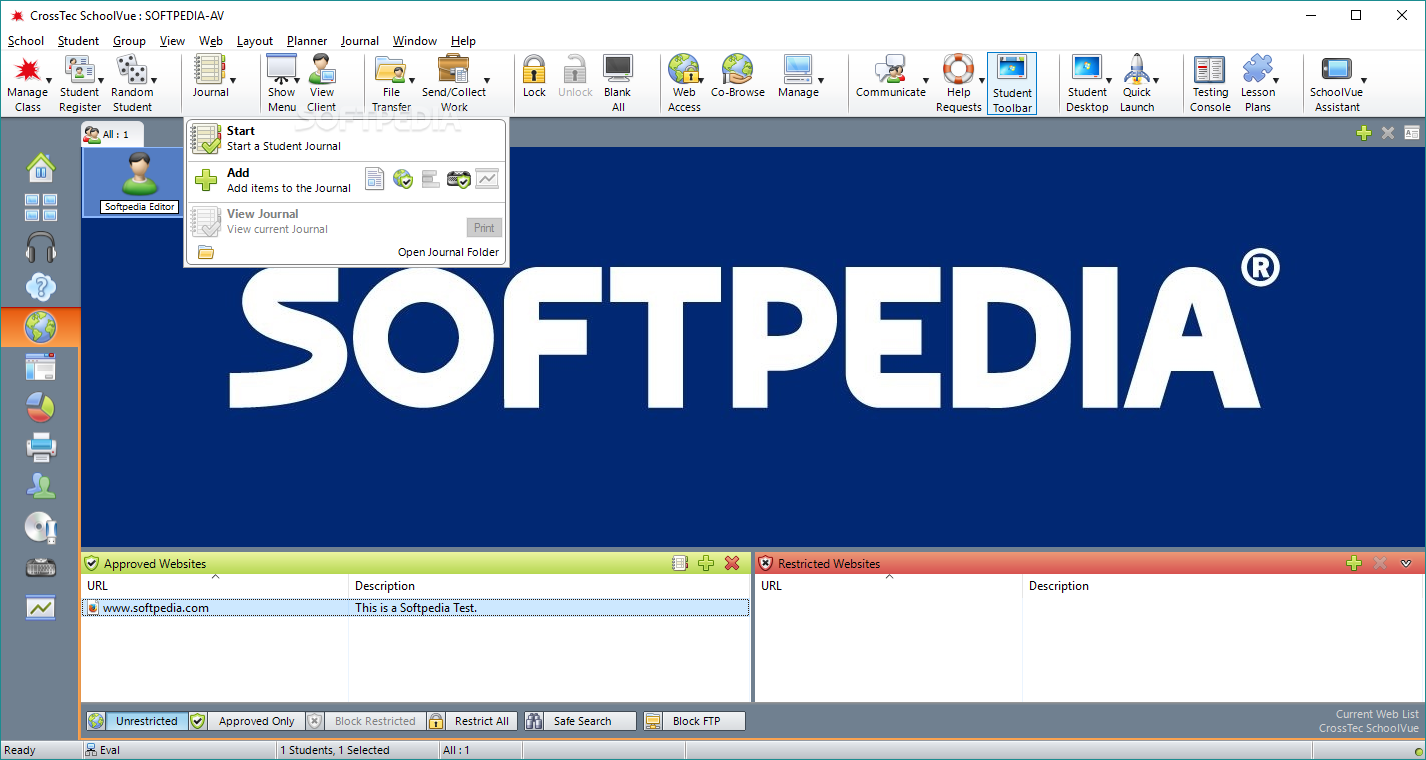Add screenshot camera item to Journal

pyautogui.click(x=459, y=179)
